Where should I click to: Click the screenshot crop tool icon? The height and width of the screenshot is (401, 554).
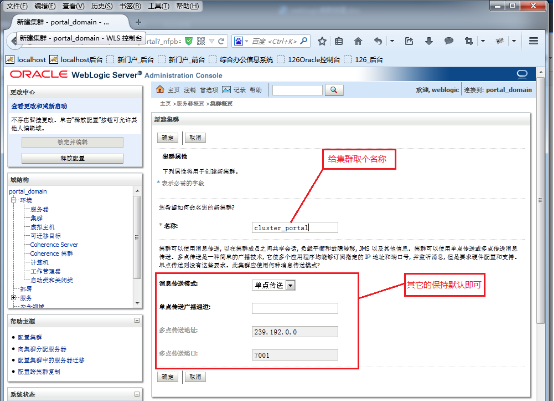tap(469, 41)
